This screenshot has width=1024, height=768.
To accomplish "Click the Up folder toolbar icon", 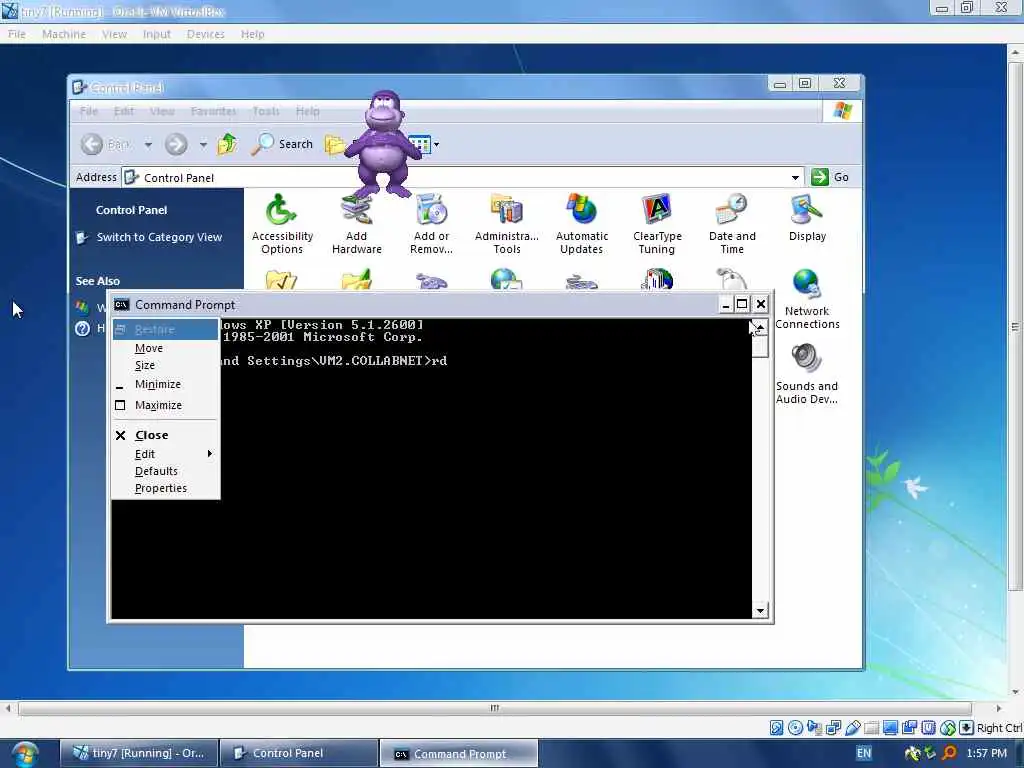I will click(227, 144).
